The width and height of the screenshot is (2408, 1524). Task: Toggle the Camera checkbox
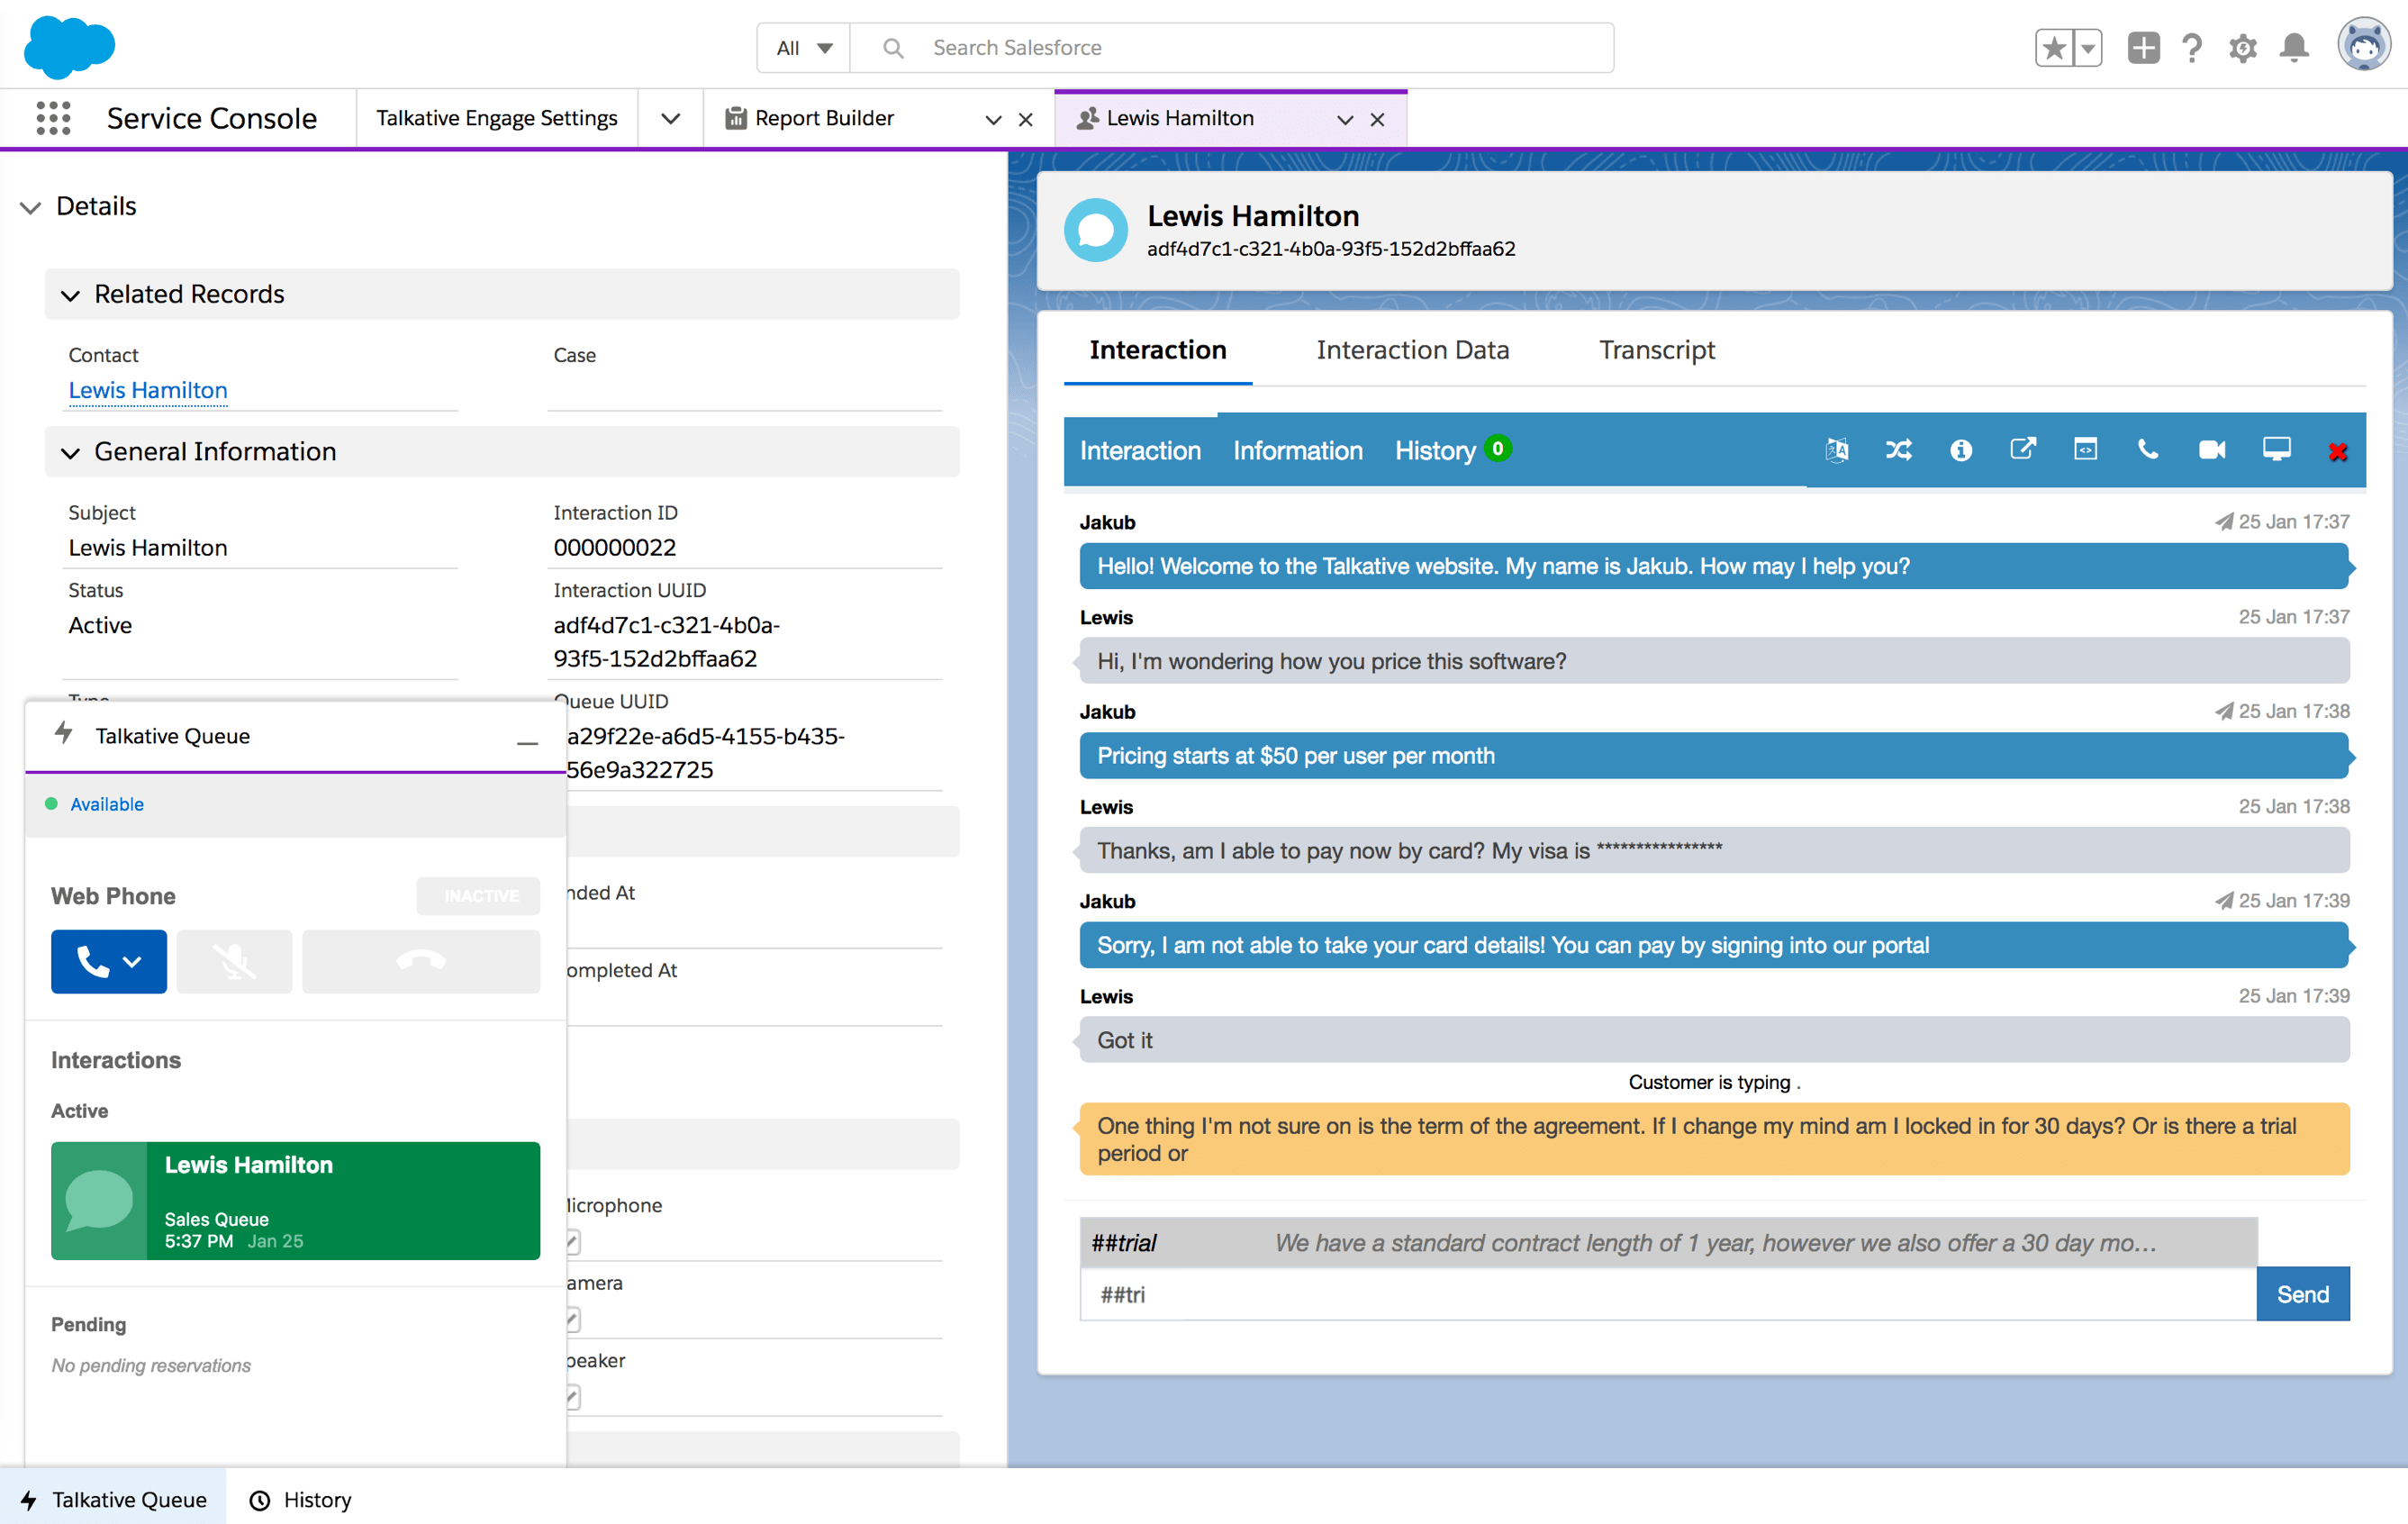tap(573, 1320)
